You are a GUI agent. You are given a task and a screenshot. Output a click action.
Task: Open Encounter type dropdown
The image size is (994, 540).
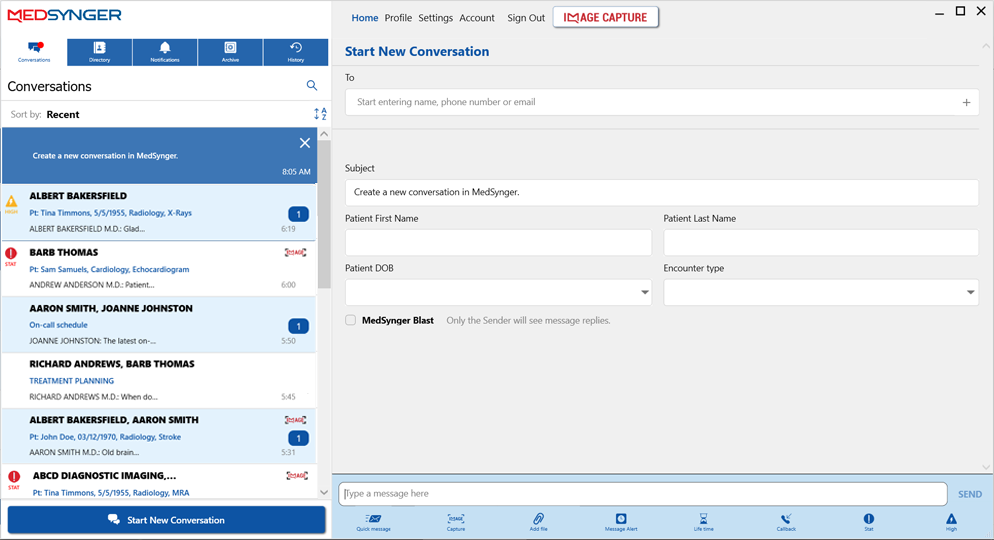pos(821,292)
